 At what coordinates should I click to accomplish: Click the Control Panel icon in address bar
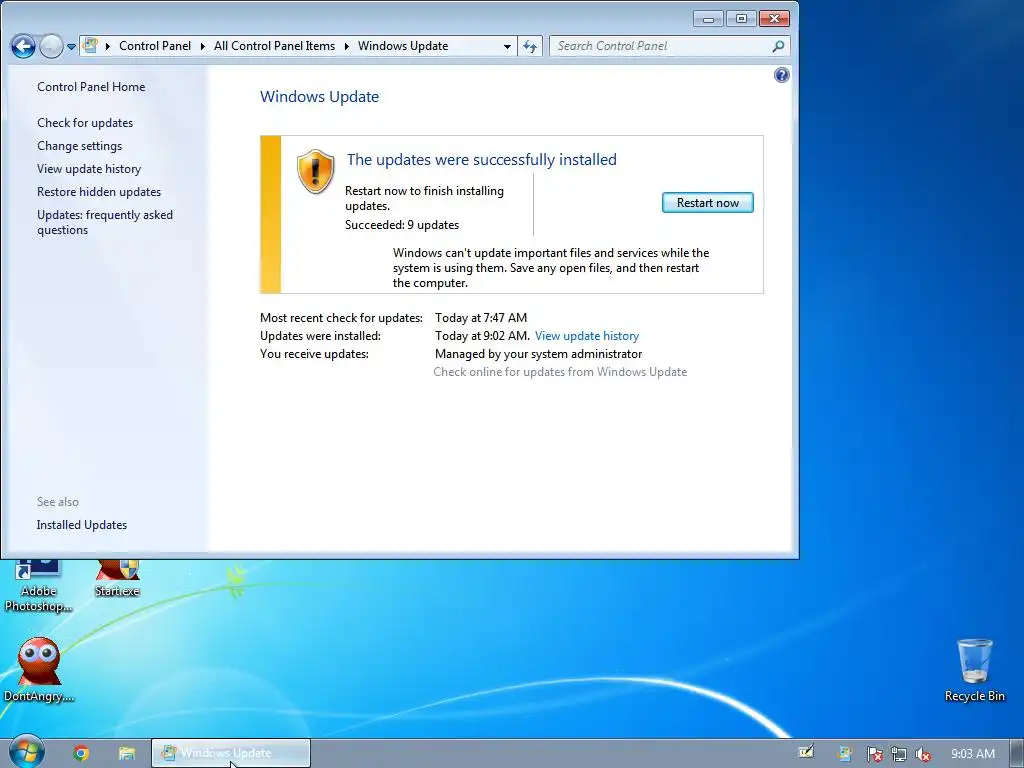click(x=91, y=46)
